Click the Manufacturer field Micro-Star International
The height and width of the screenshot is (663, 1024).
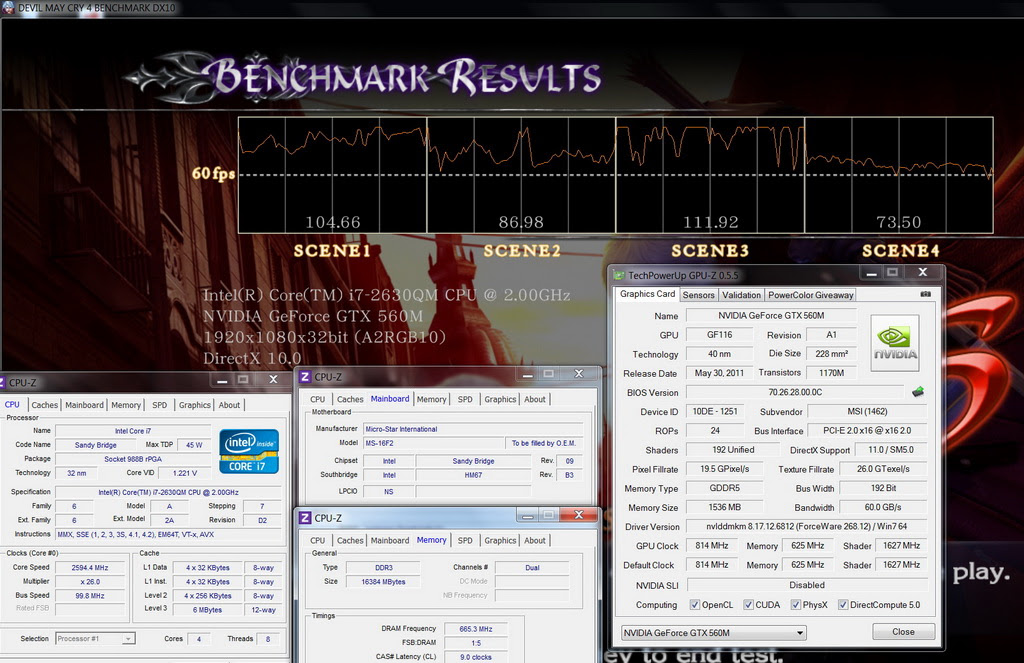pos(472,429)
